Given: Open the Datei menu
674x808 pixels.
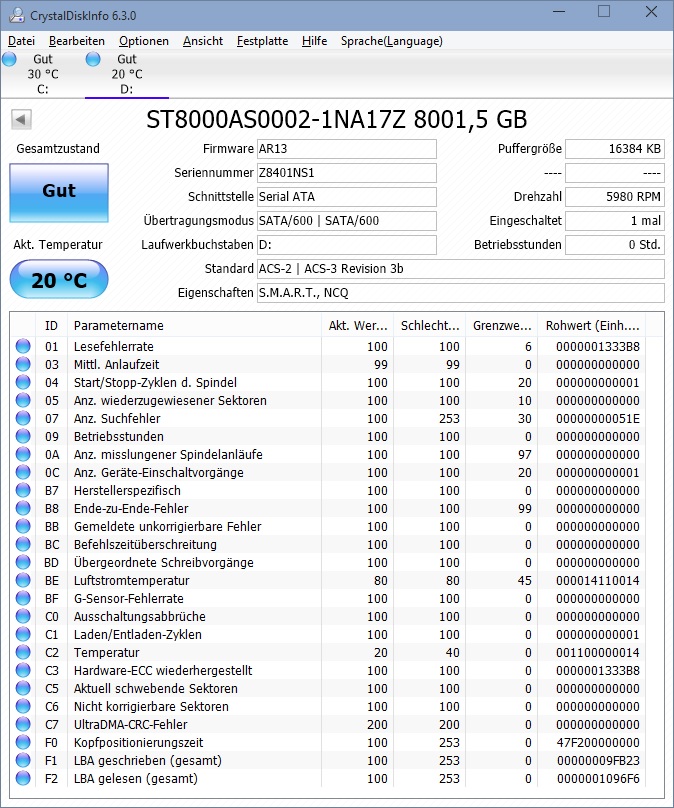Looking at the screenshot, I should click(x=21, y=41).
